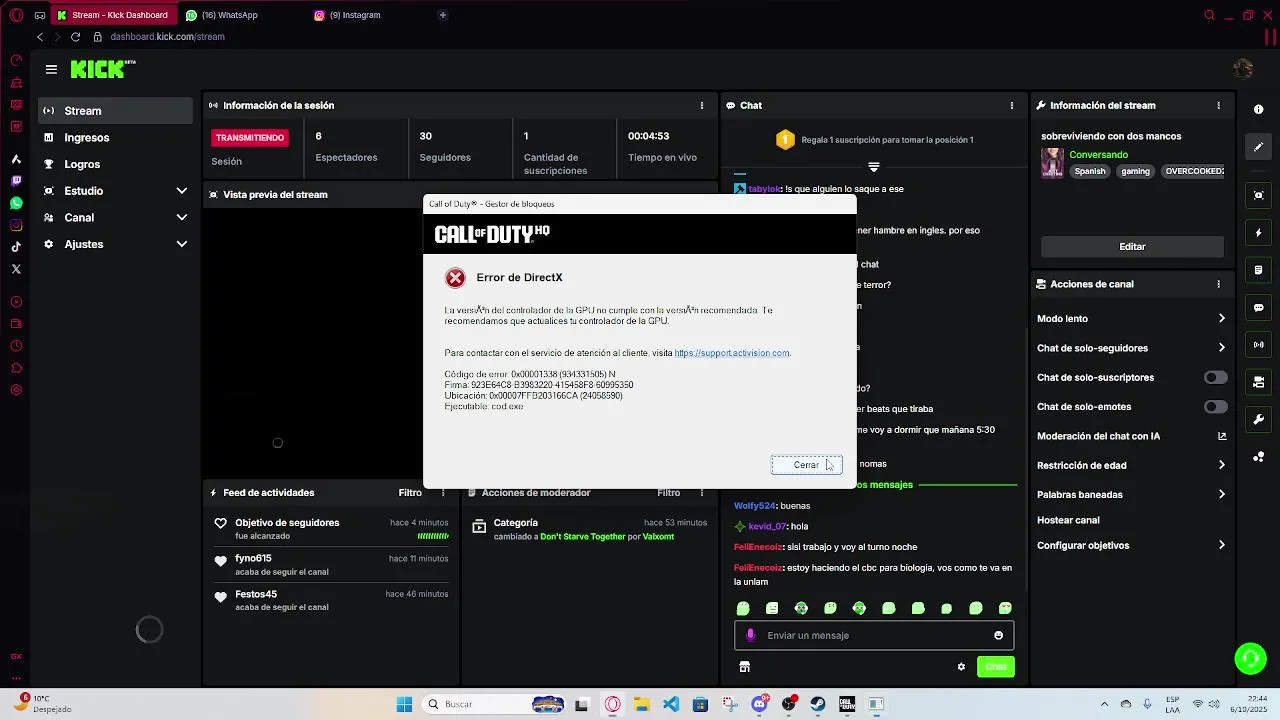This screenshot has width=1280, height=720.
Task: Close the DirectX error with Cerrar
Action: pyautogui.click(x=806, y=465)
